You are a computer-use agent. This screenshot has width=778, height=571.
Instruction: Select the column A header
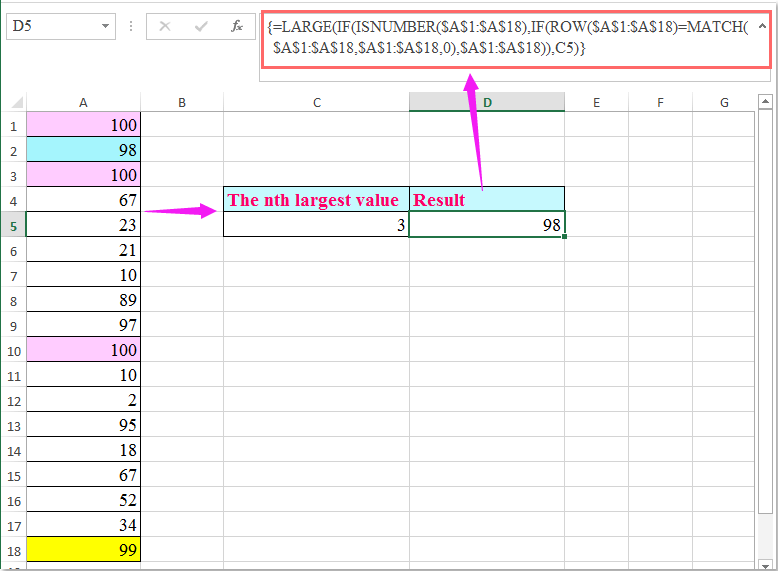(x=82, y=102)
